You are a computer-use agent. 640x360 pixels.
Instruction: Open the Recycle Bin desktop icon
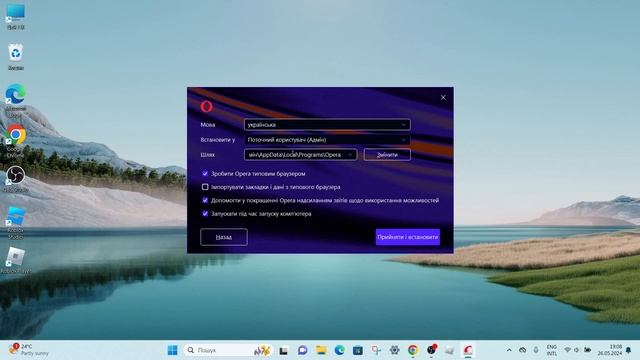16,57
